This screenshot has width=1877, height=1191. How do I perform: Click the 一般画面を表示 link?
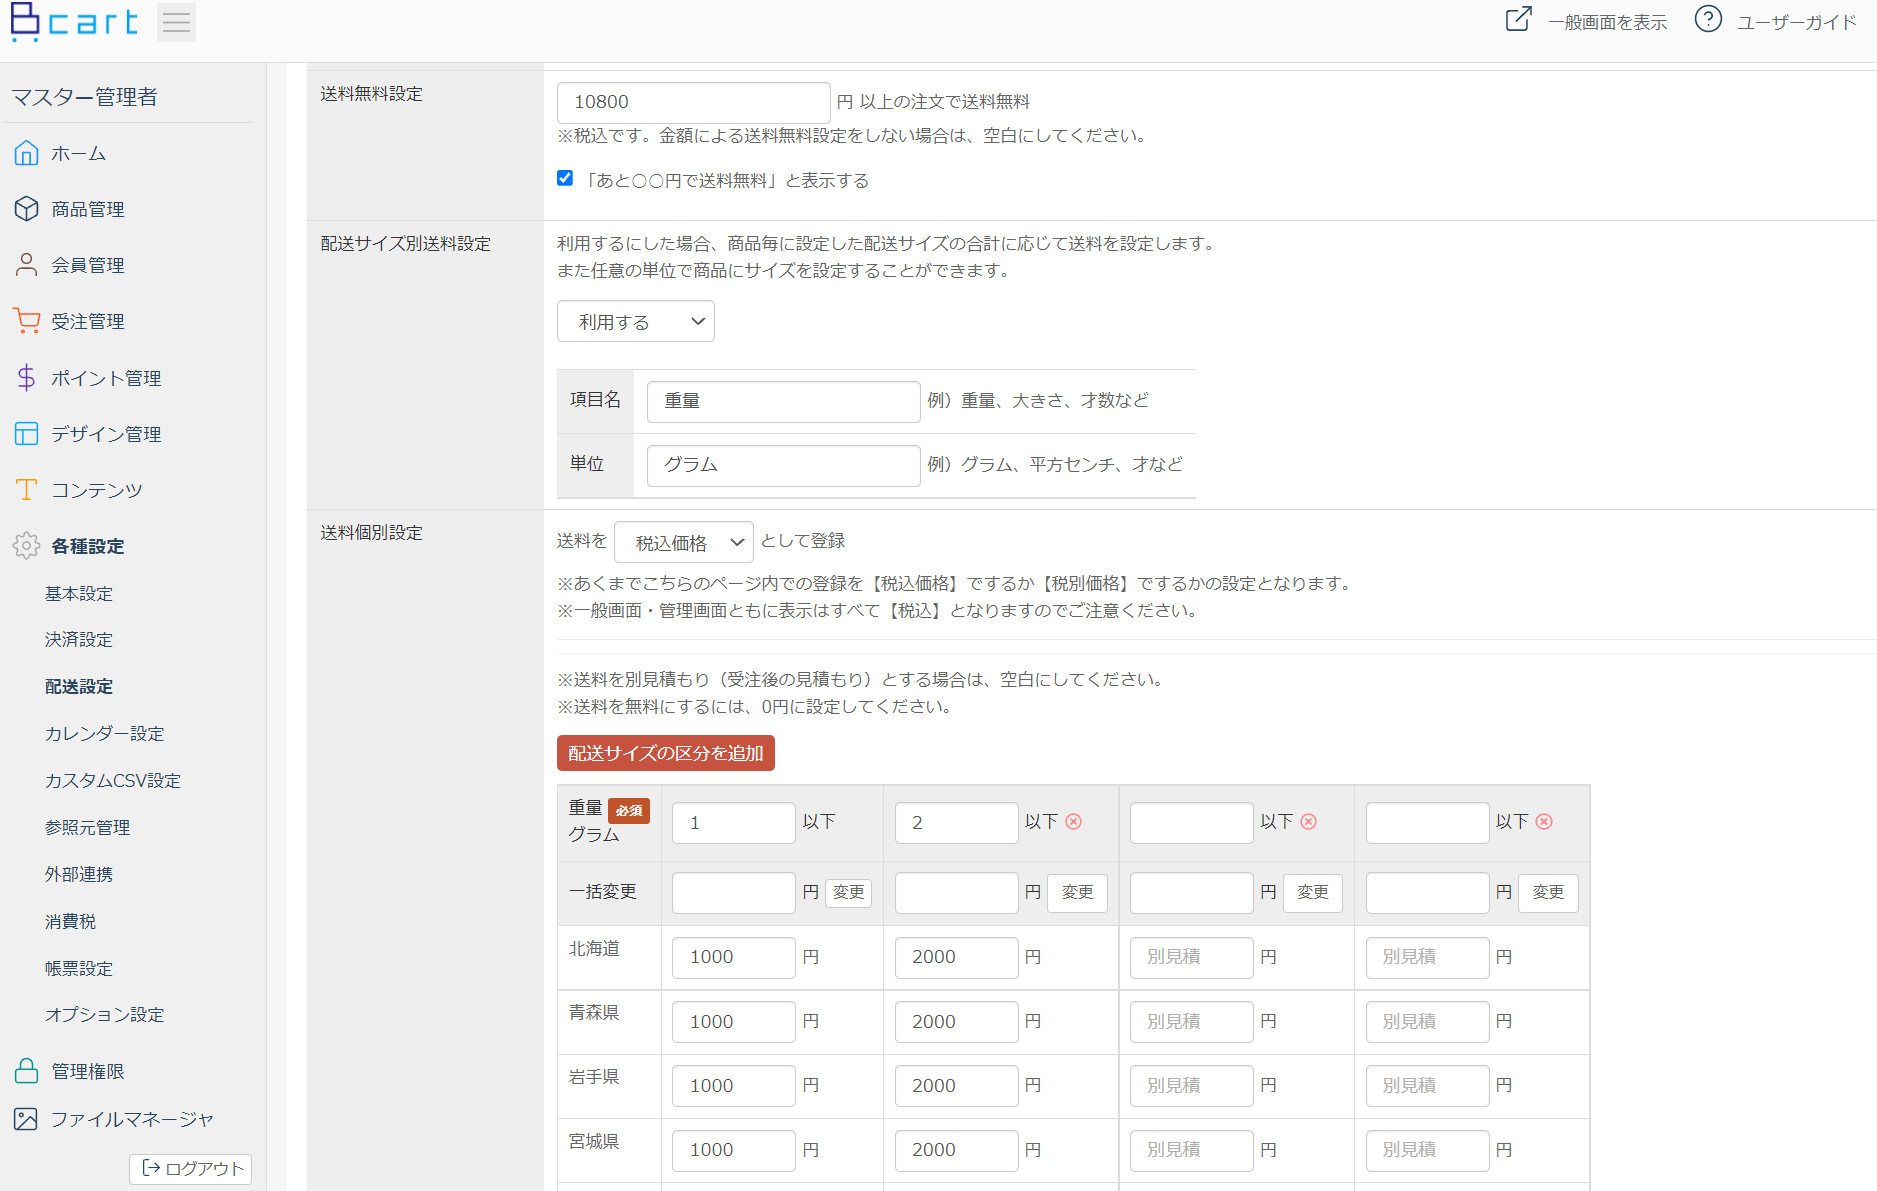pyautogui.click(x=1608, y=22)
